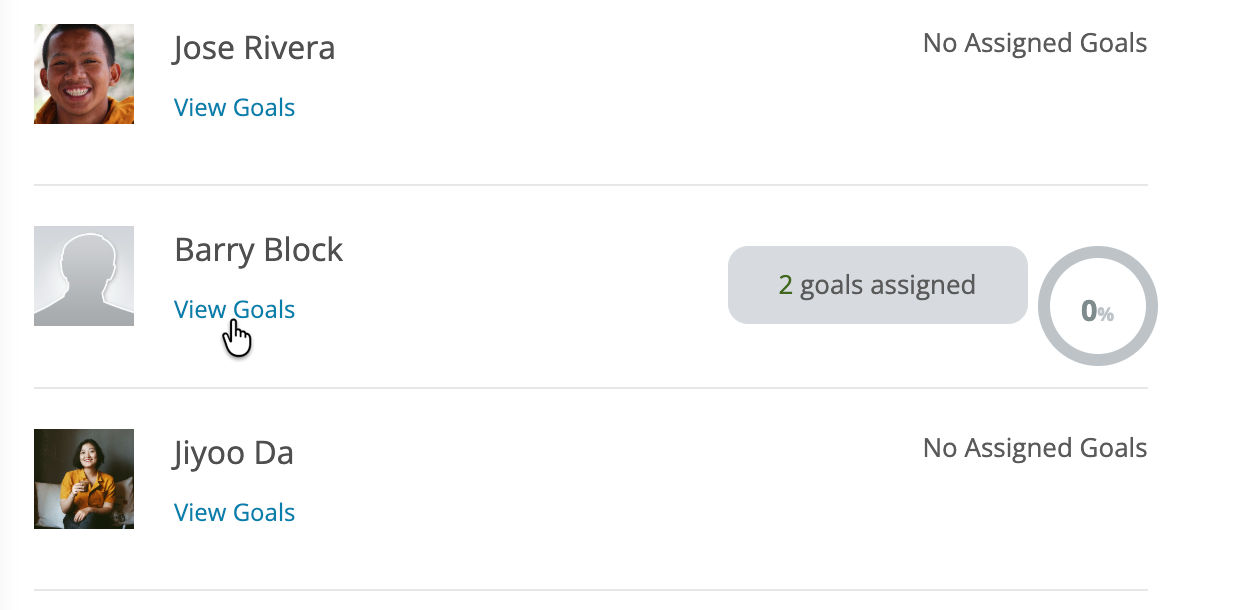Select View Goals beneath Jiyoo Da
The width and height of the screenshot is (1234, 610).
(234, 513)
